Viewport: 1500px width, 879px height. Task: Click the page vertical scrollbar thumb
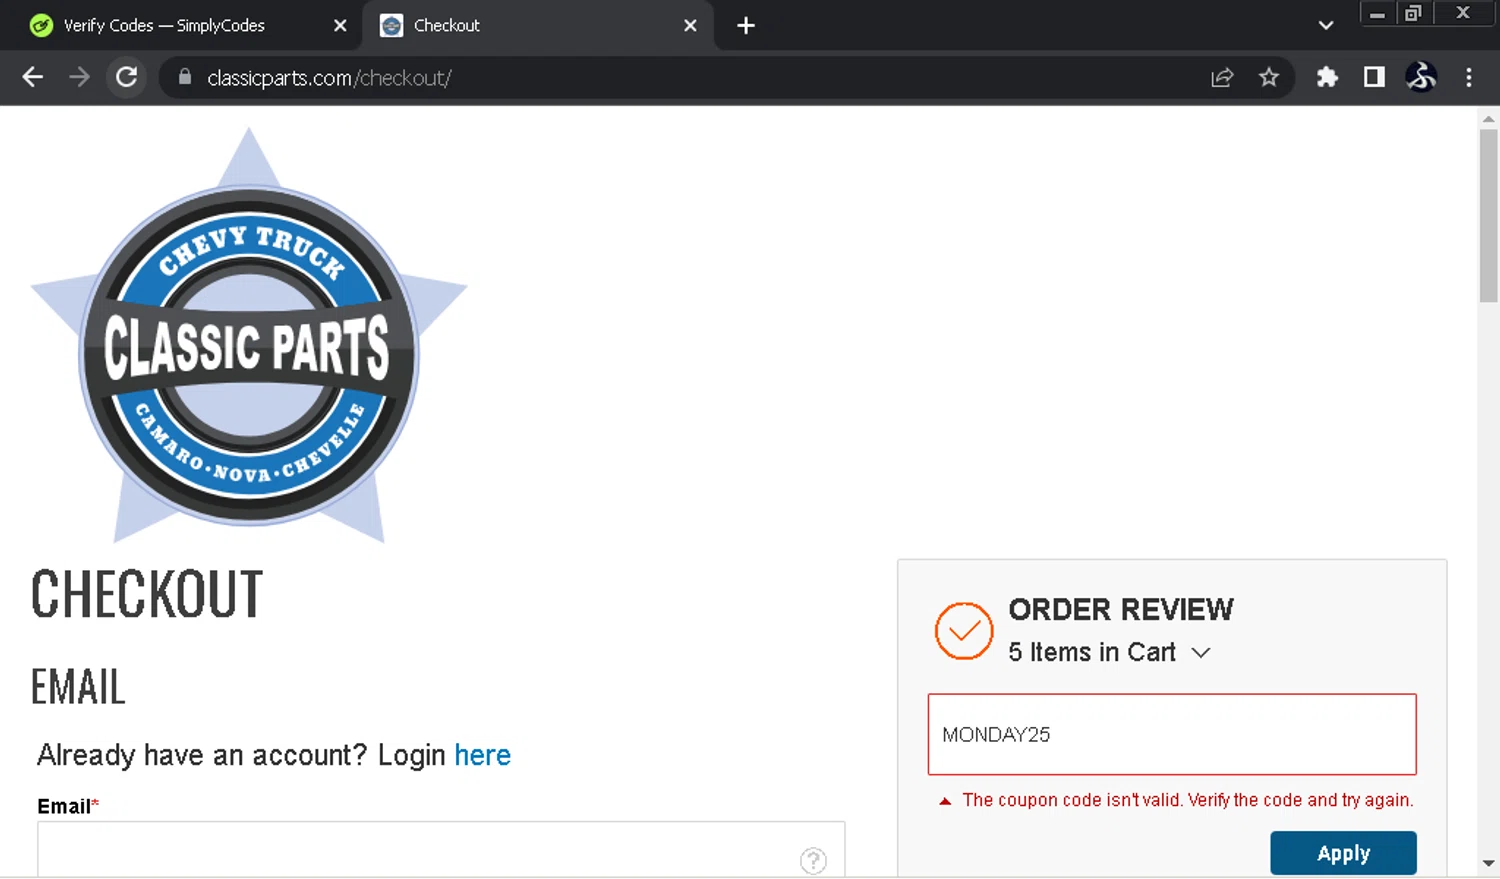(1488, 215)
